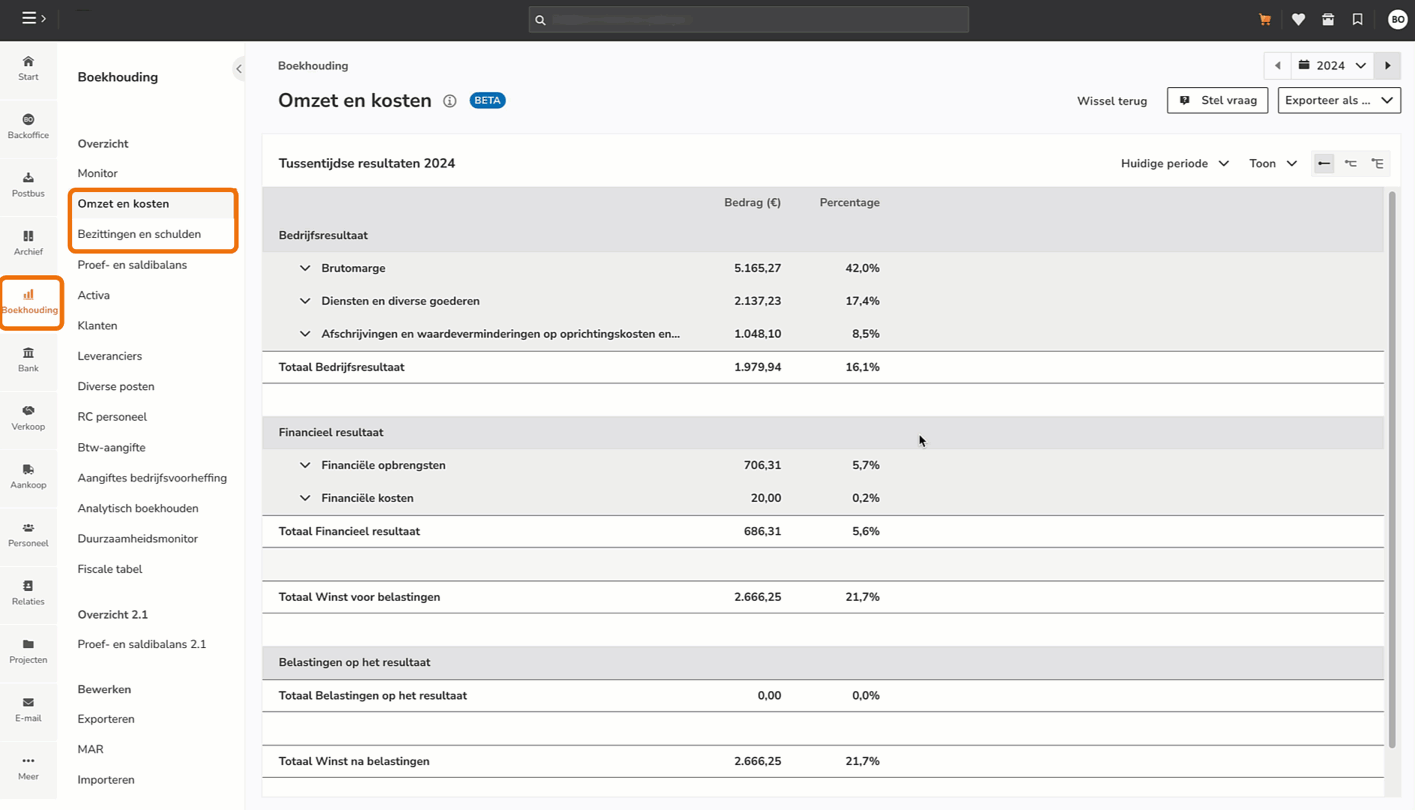This screenshot has width=1415, height=810.
Task: Expand the Brutomarge row
Action: coord(305,268)
